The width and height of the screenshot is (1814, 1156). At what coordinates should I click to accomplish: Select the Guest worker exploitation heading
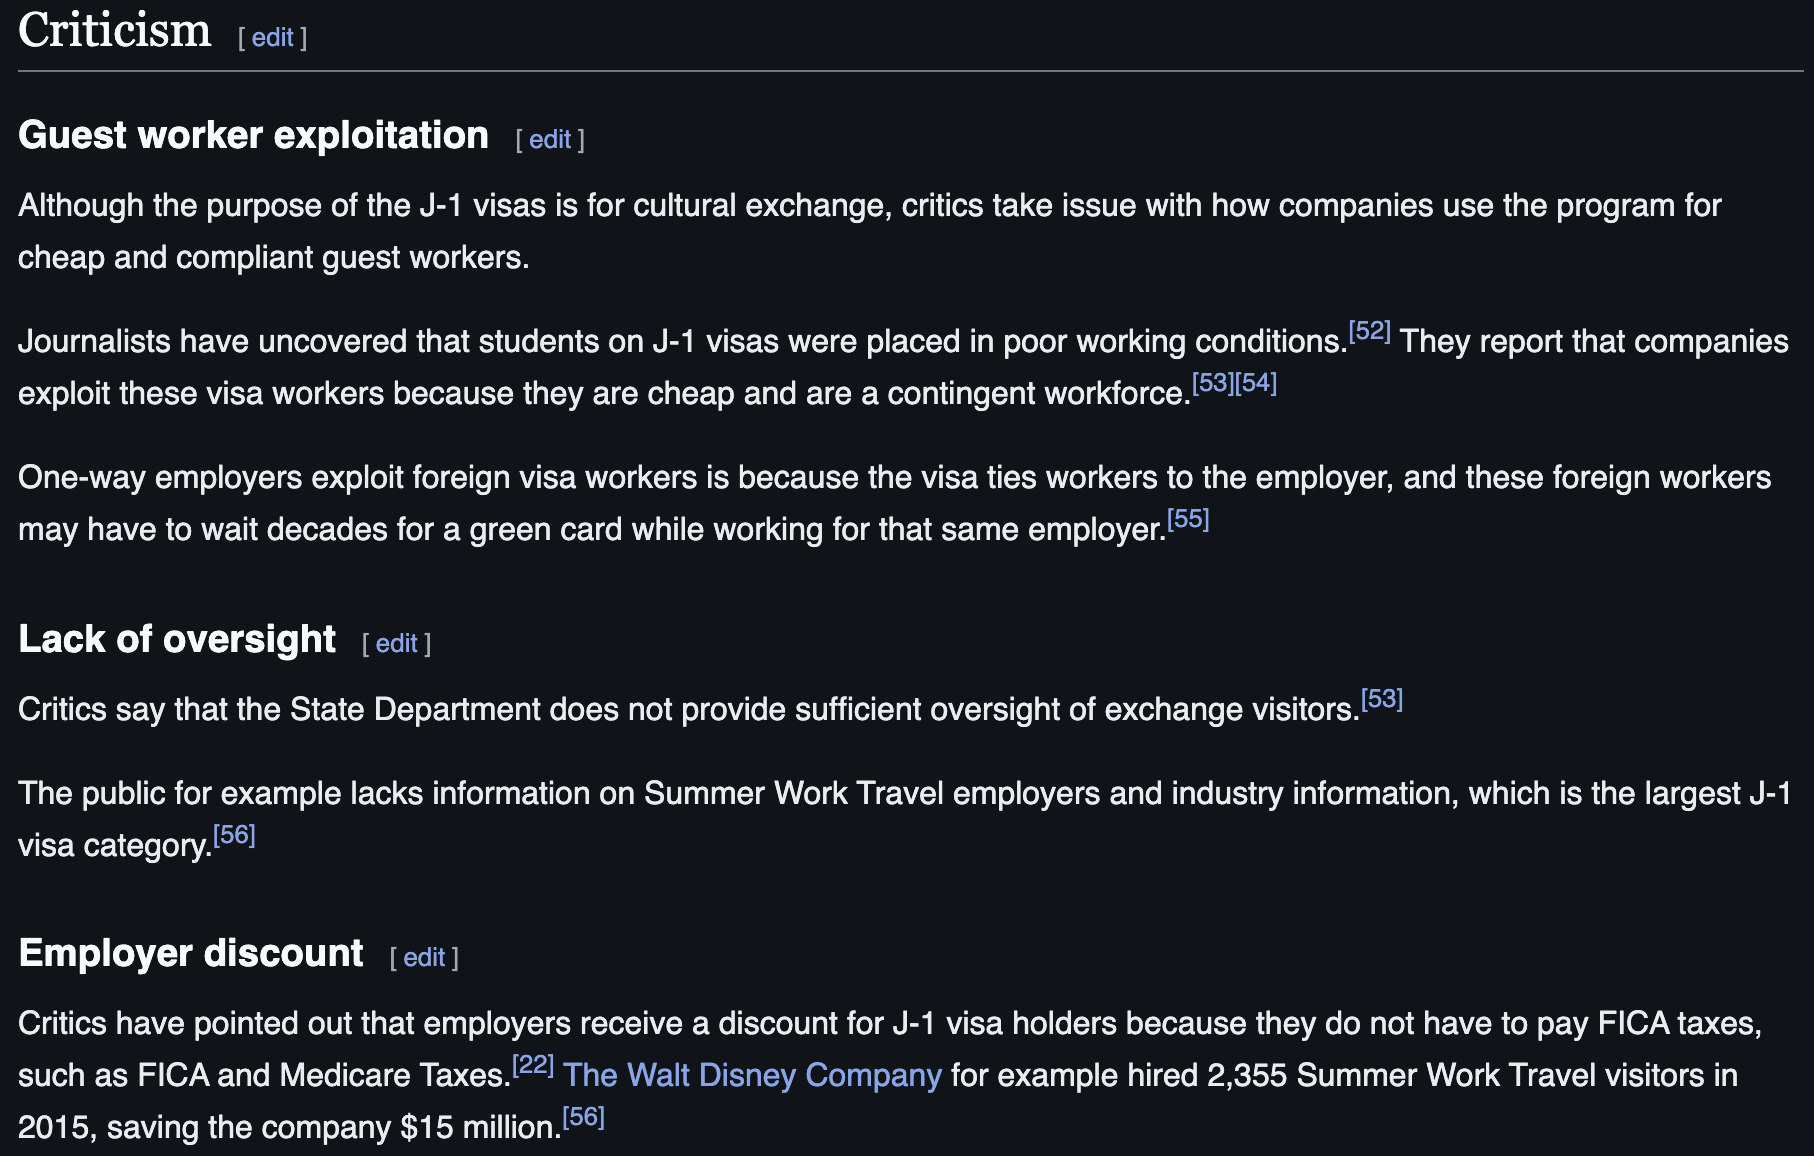click(253, 136)
